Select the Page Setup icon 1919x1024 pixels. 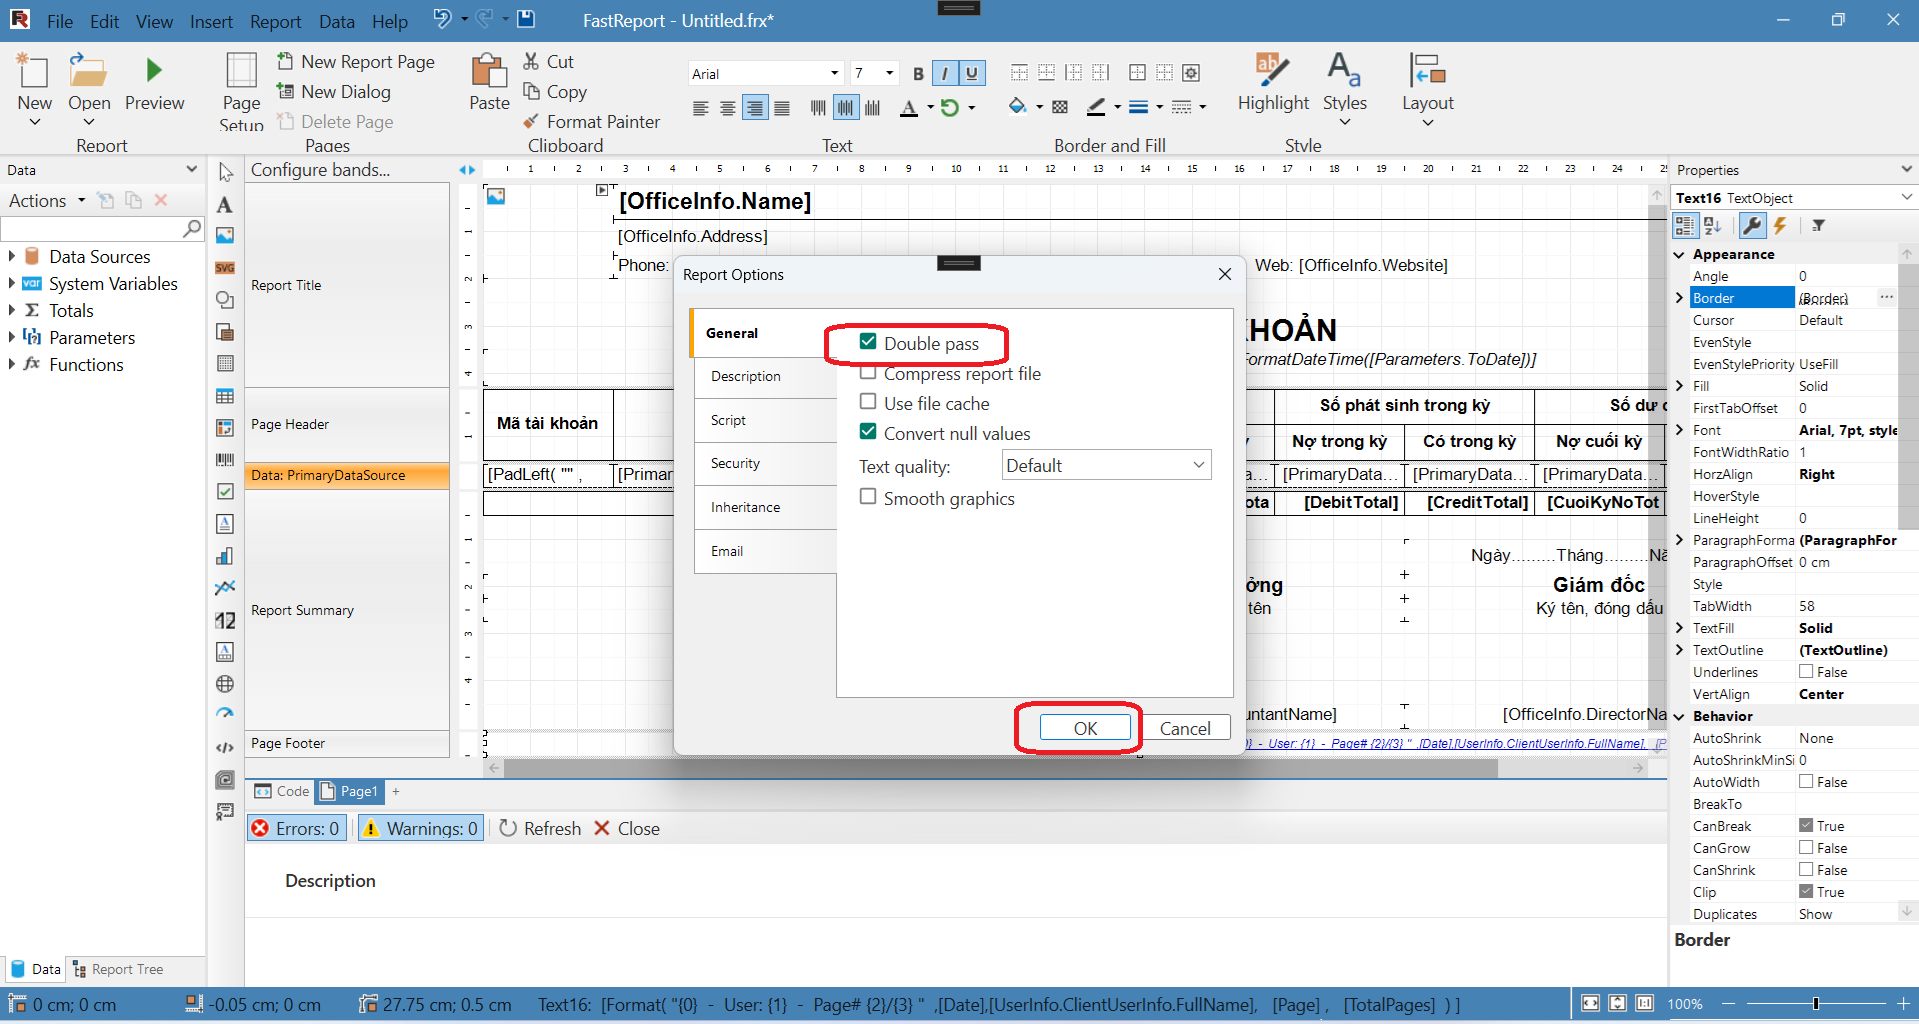(241, 72)
